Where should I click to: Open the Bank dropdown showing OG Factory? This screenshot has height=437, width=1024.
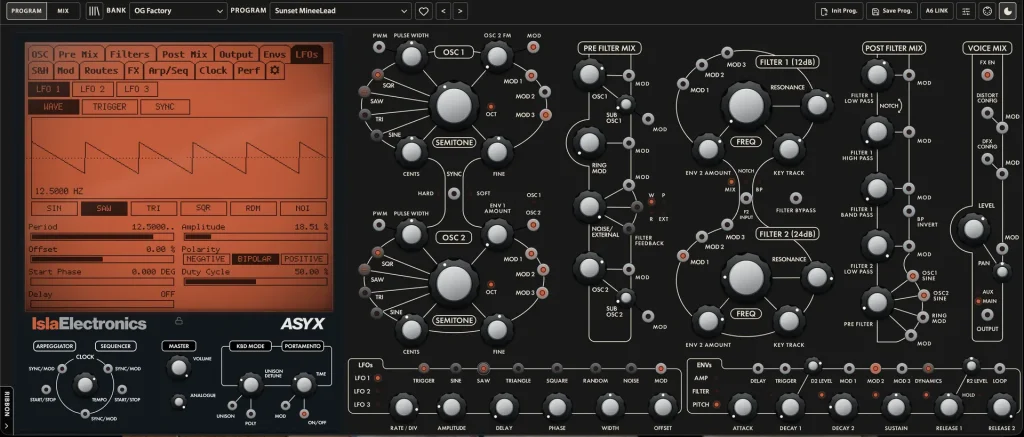178,11
